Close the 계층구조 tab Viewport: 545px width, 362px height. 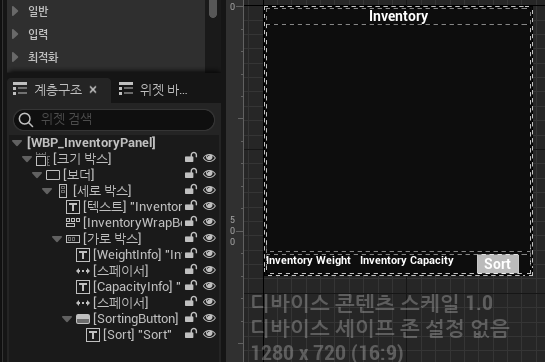click(93, 90)
